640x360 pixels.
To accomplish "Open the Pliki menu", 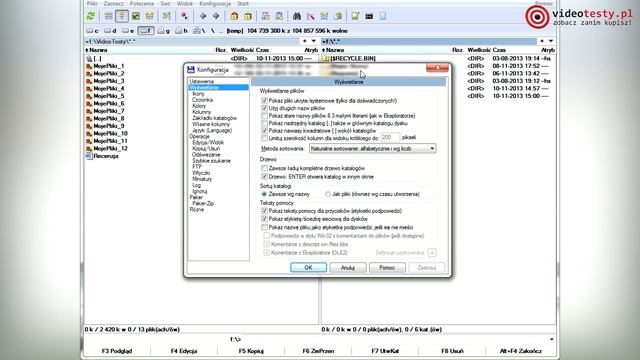I will [x=92, y=4].
